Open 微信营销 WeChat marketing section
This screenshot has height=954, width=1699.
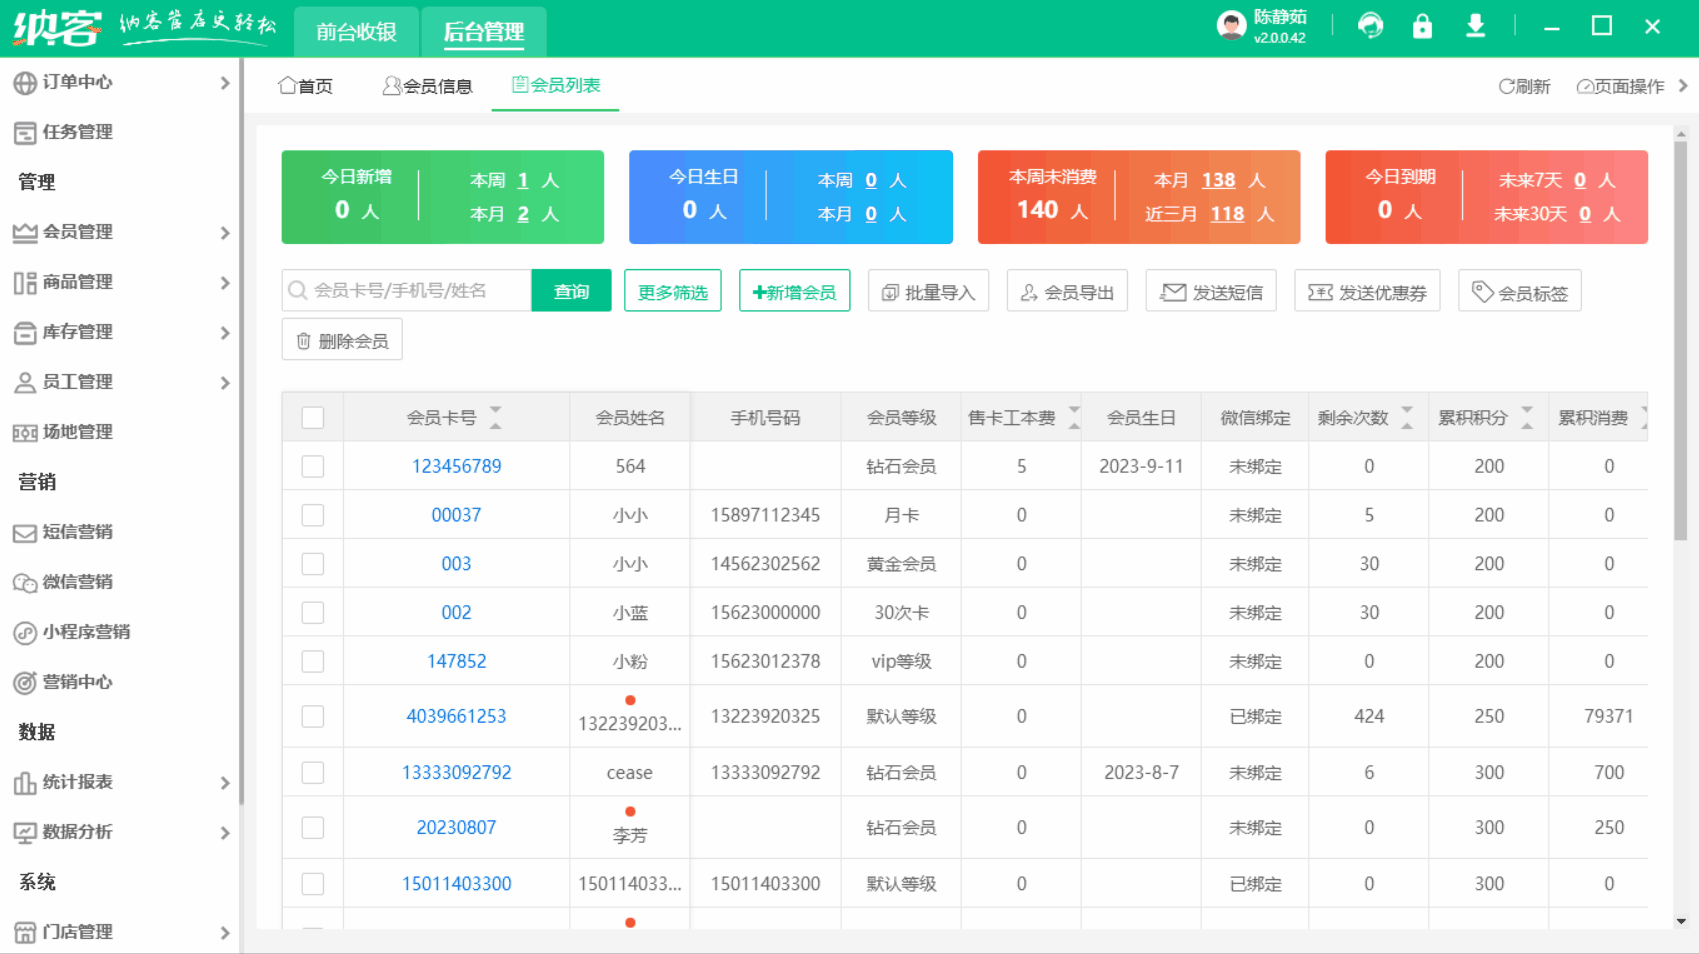pos(77,582)
